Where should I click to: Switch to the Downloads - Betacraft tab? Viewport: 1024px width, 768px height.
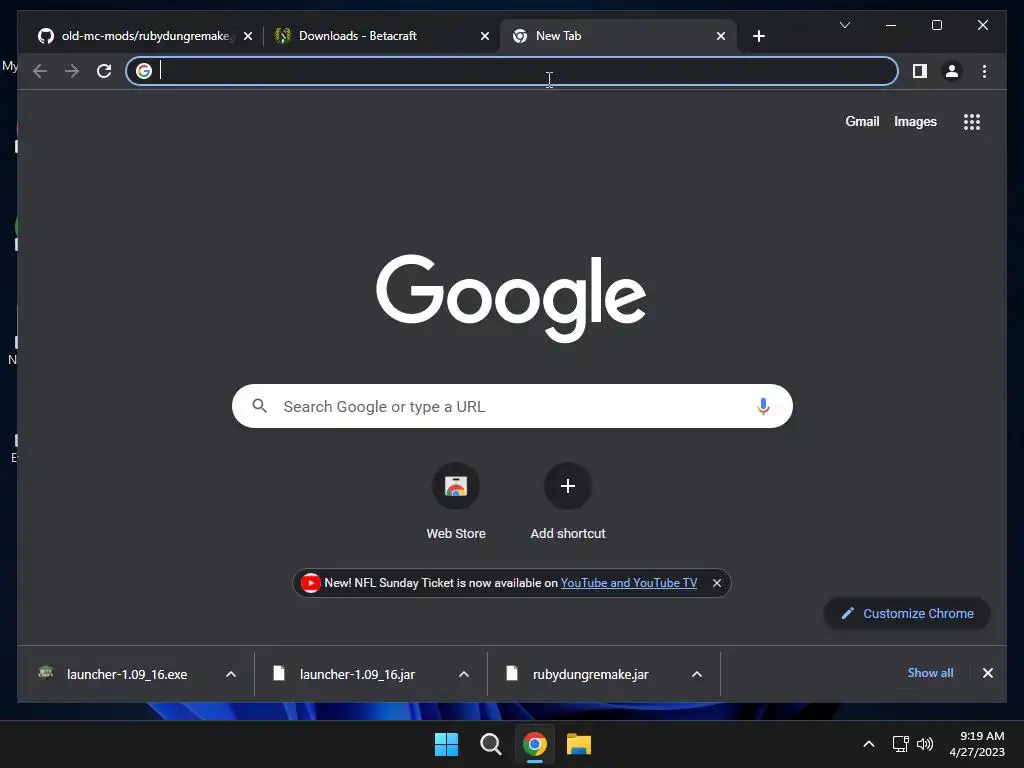tap(381, 36)
